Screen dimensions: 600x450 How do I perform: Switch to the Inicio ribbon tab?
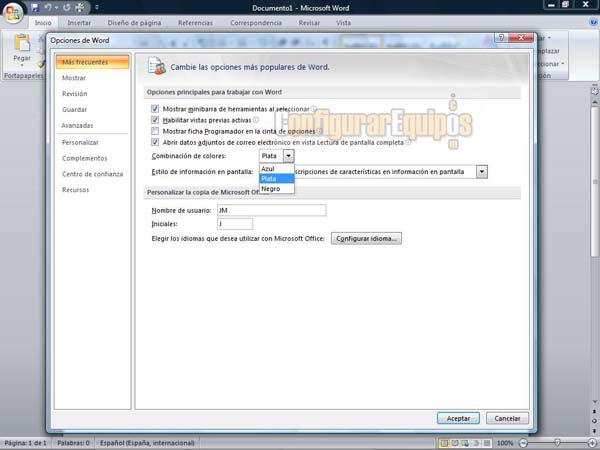tap(43, 23)
